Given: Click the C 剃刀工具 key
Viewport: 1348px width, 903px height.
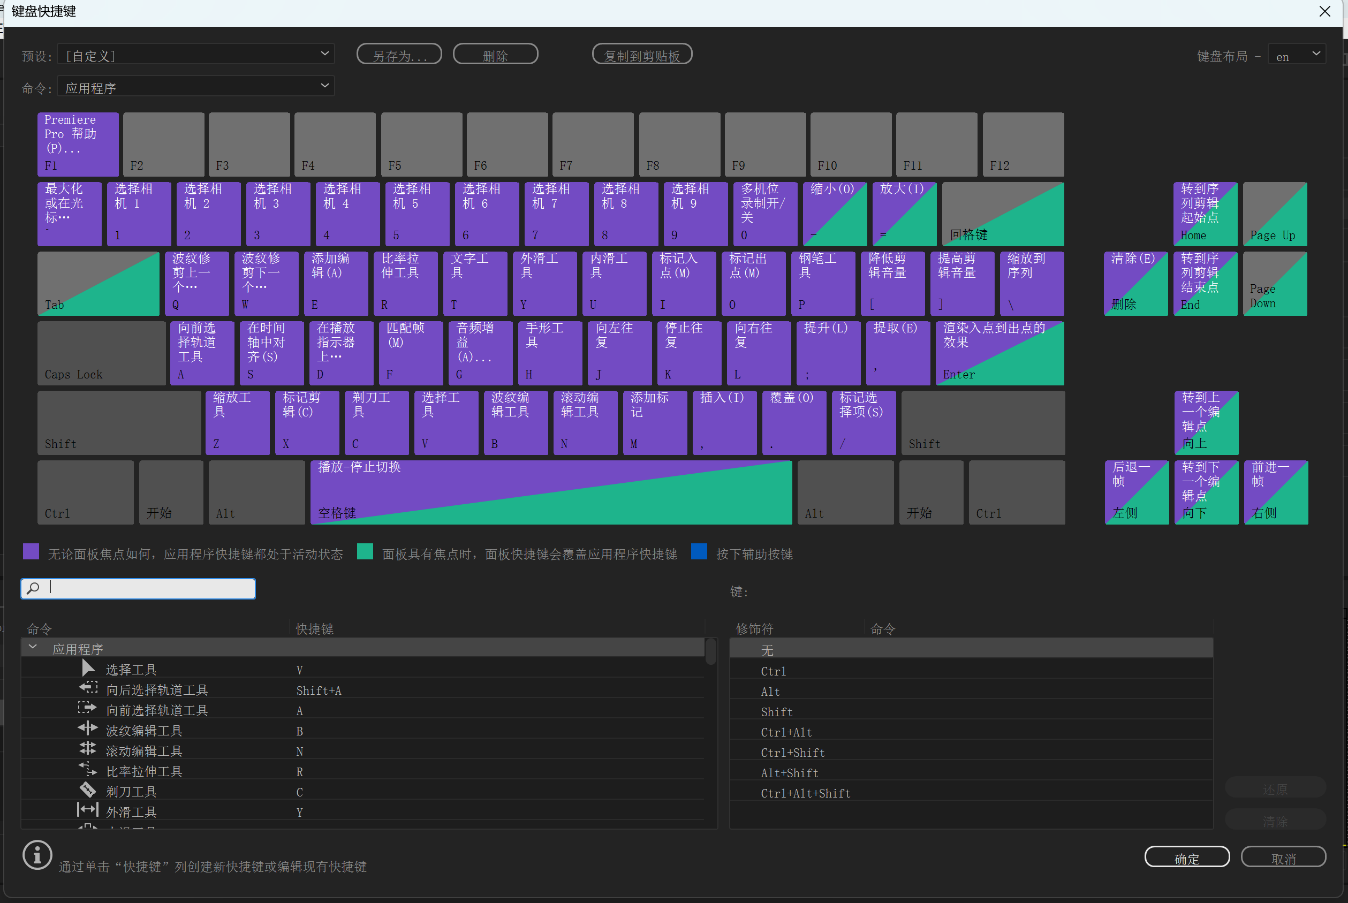Looking at the screenshot, I should tap(376, 423).
